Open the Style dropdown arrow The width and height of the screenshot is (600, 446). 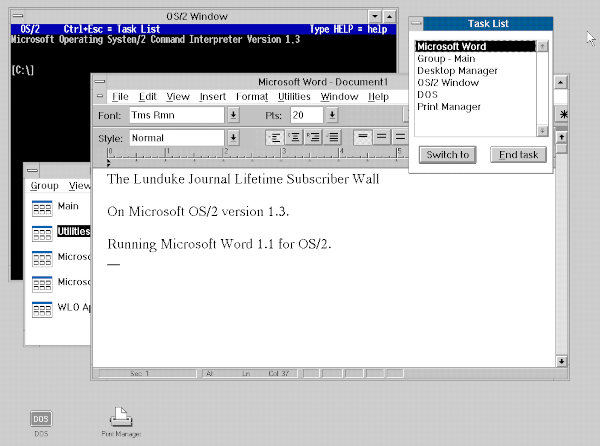(233, 138)
